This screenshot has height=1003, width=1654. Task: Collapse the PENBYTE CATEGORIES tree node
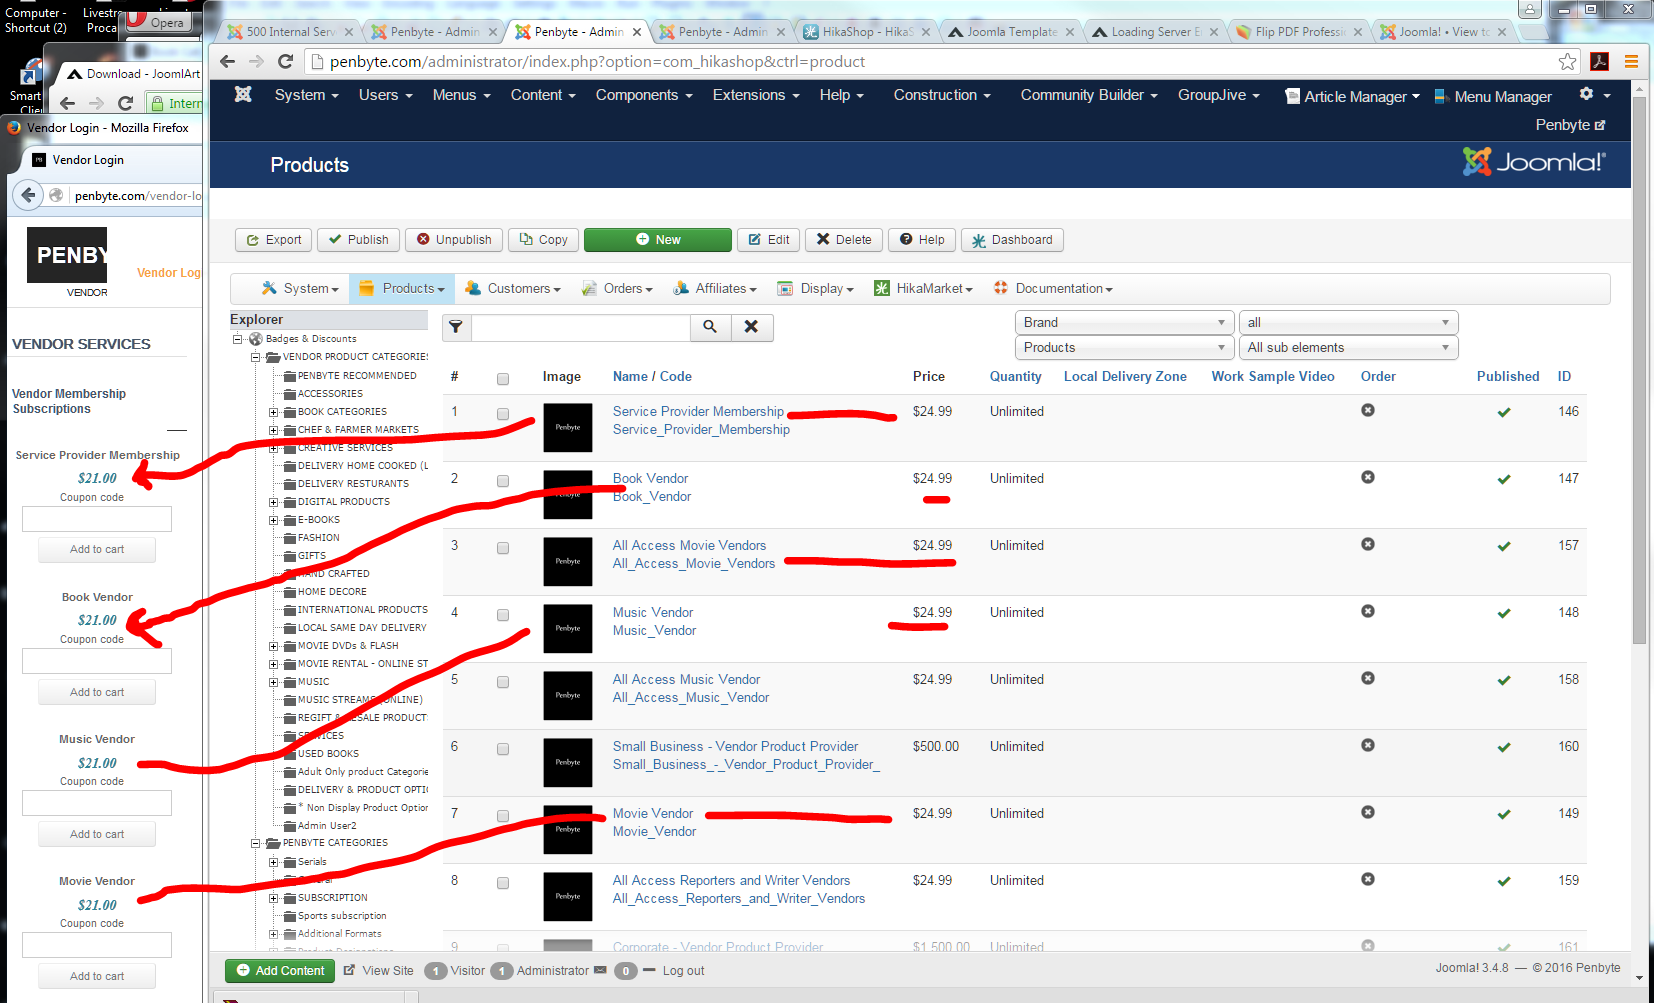point(255,843)
